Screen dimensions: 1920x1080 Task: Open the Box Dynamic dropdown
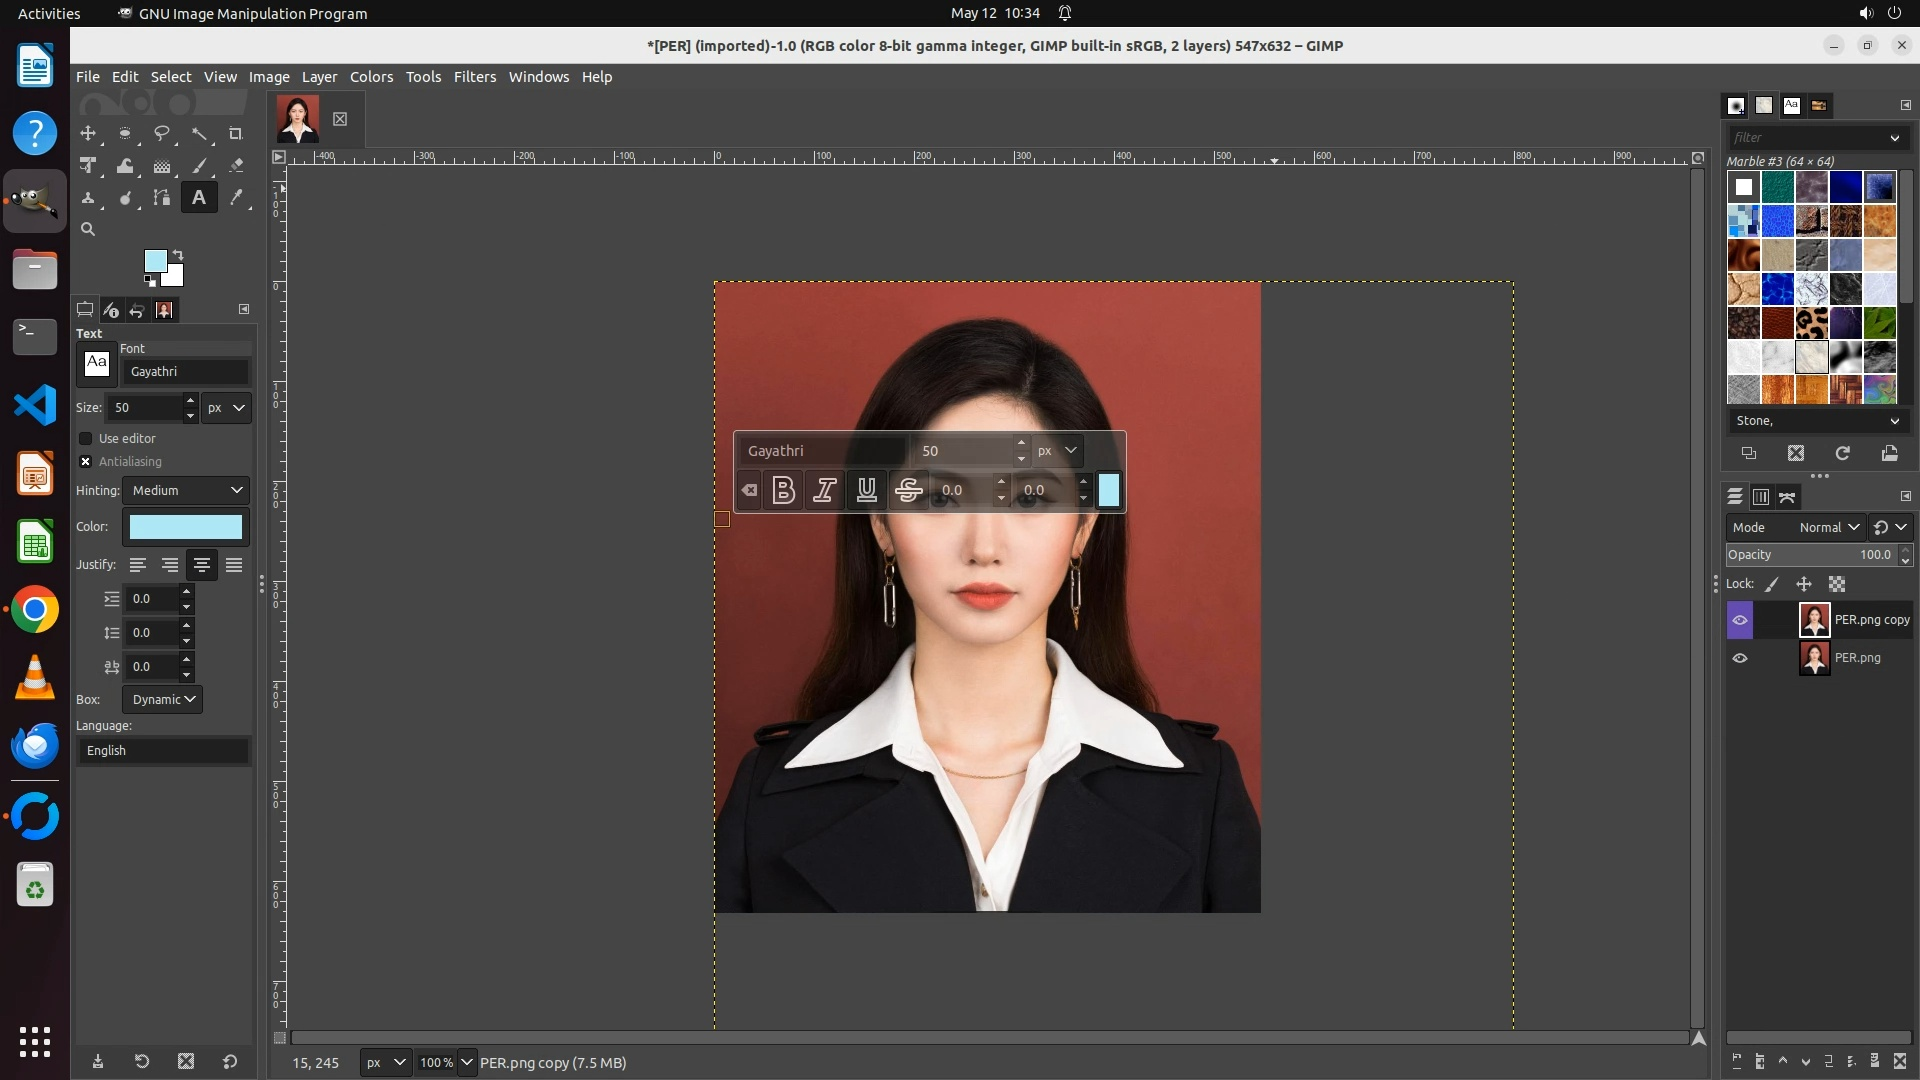click(162, 700)
